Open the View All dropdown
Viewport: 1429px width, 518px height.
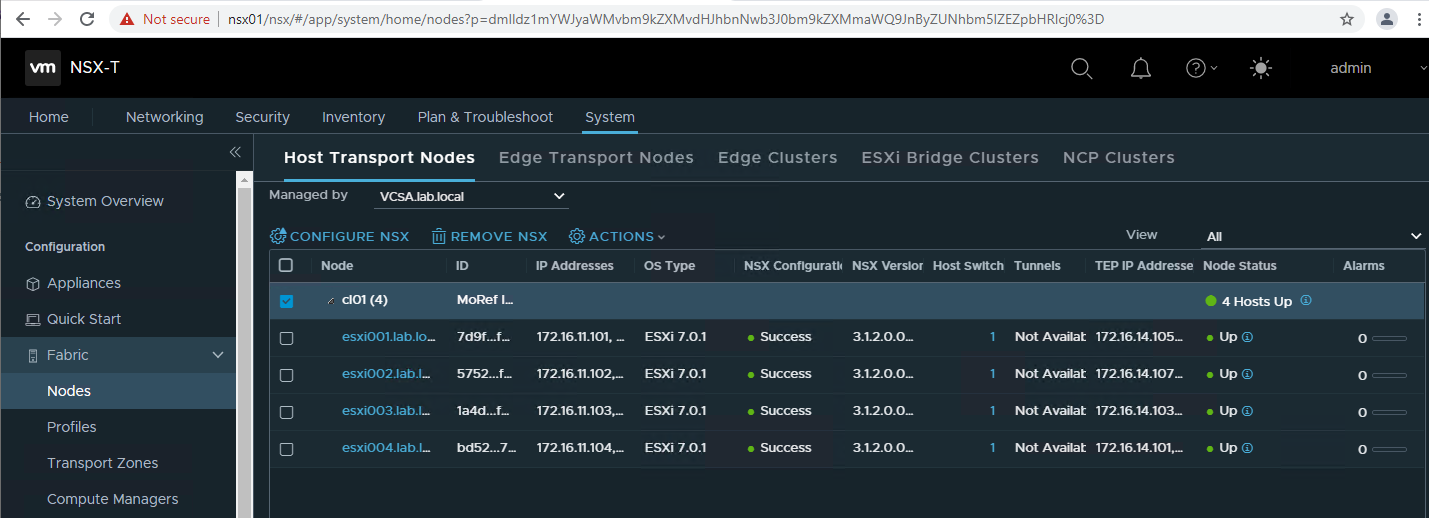(x=1313, y=236)
